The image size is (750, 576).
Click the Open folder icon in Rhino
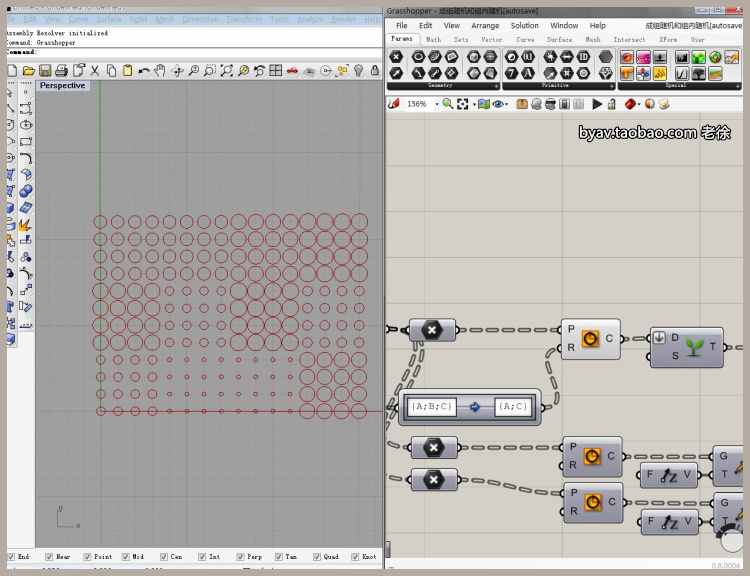click(x=29, y=71)
